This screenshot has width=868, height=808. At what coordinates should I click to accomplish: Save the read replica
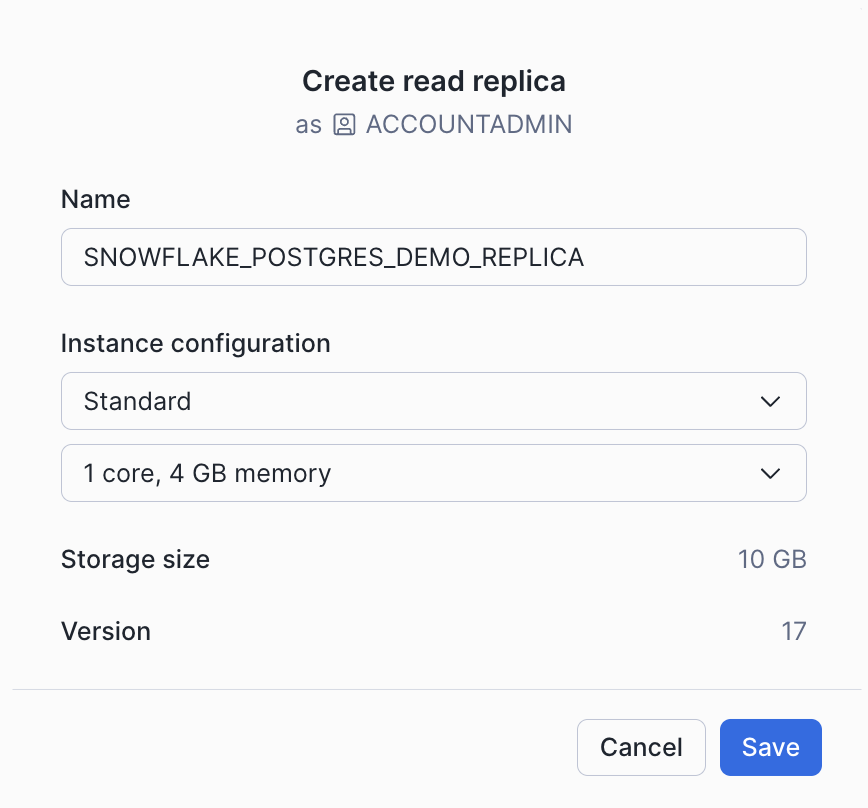tap(770, 747)
